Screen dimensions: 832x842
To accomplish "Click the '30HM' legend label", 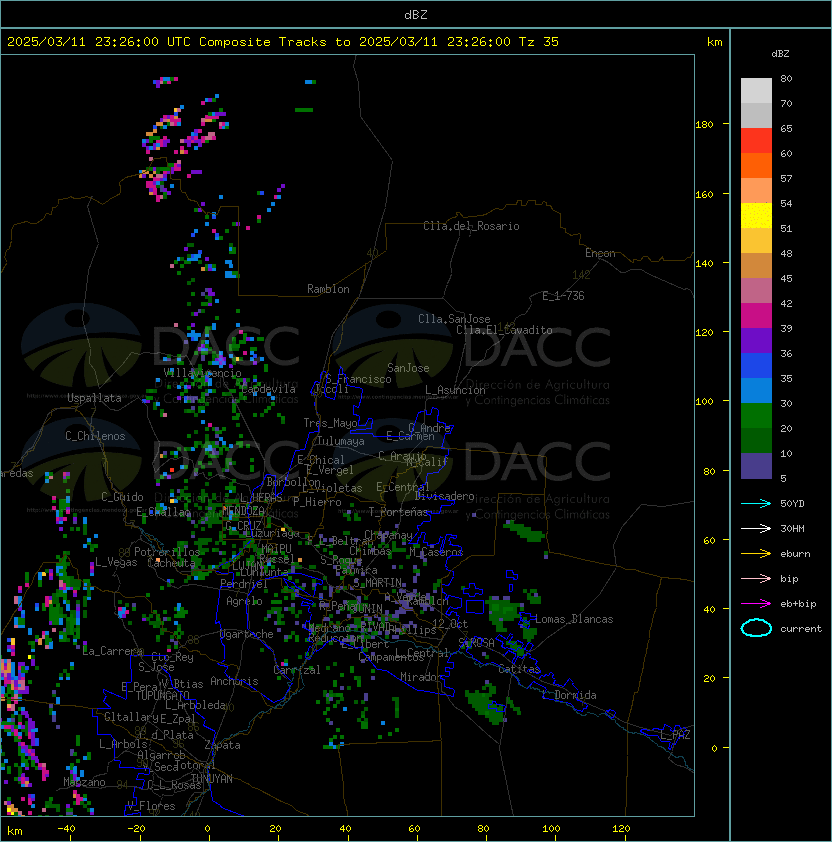I will click(x=792, y=529).
